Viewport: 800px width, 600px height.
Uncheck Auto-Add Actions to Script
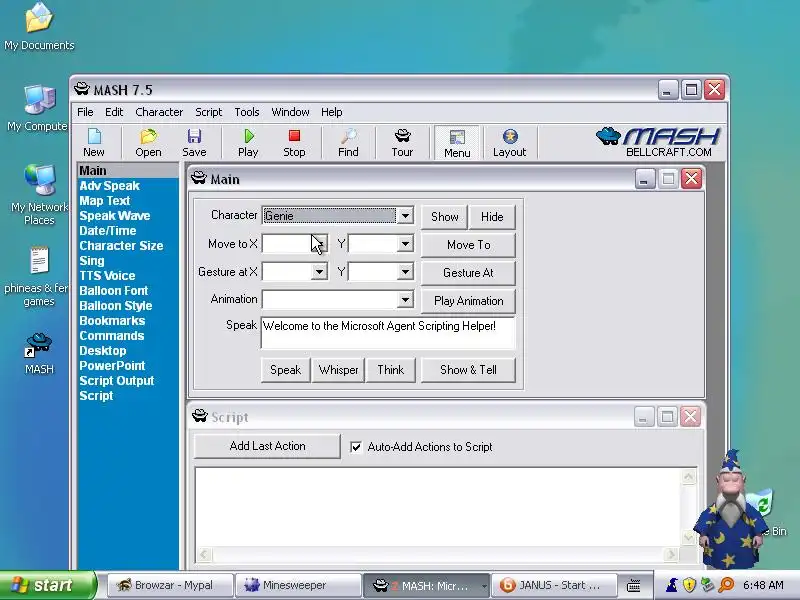point(356,447)
